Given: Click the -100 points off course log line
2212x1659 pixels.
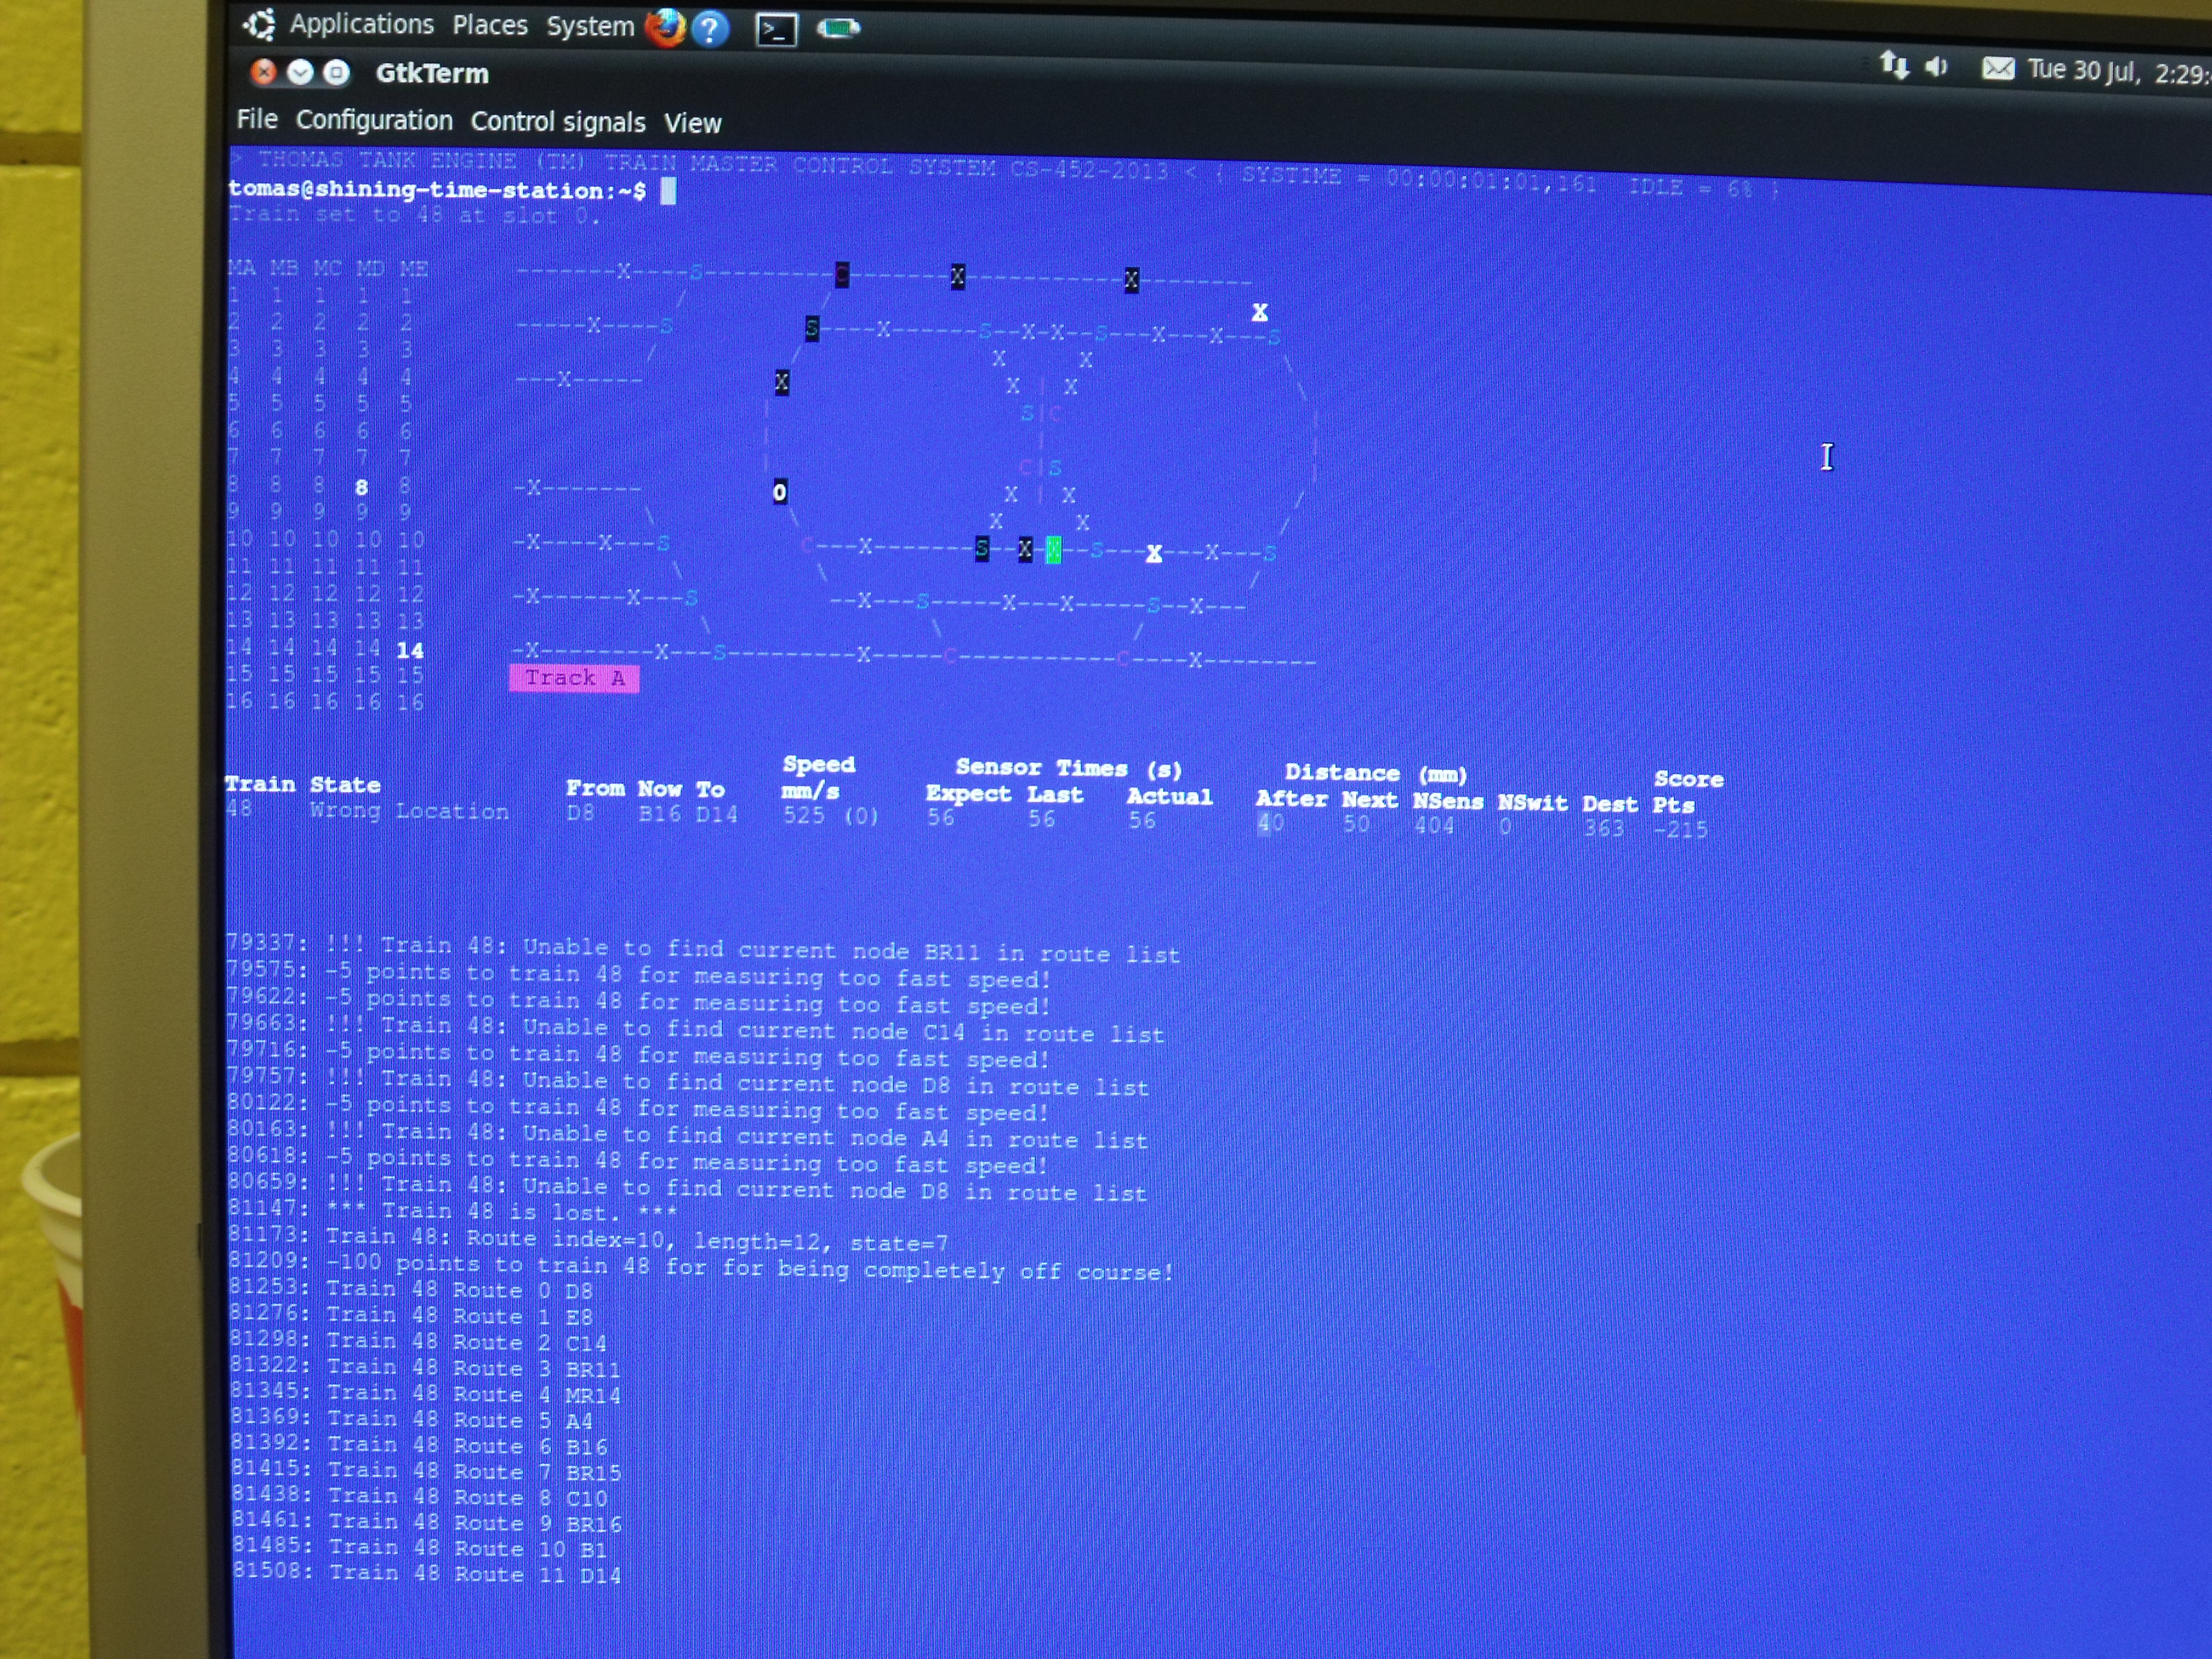Looking at the screenshot, I should point(700,1268).
